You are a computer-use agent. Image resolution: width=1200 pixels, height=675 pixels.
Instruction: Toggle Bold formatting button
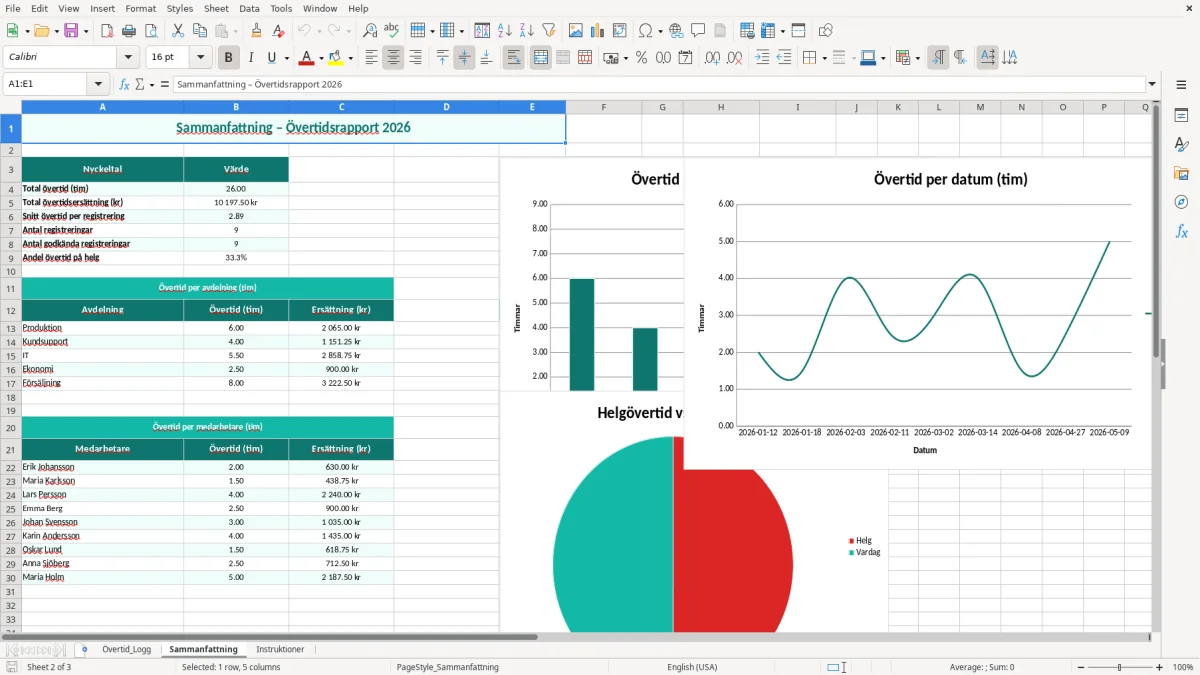pos(229,58)
